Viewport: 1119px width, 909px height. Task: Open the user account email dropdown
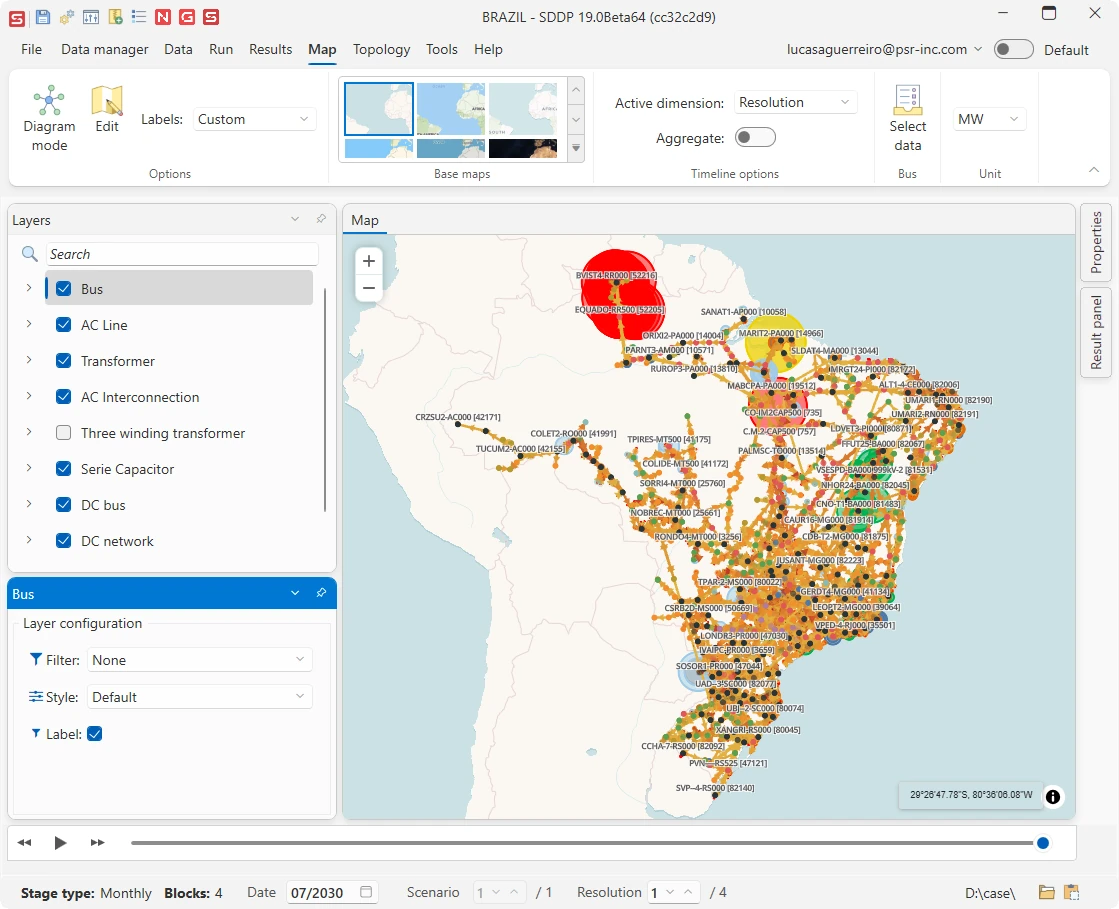[x=884, y=49]
